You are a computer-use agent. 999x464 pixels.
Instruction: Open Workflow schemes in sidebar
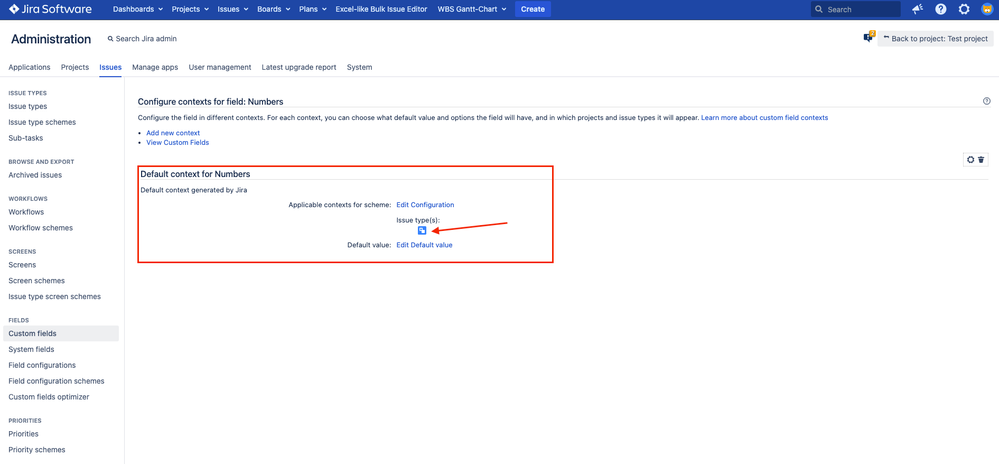point(41,228)
